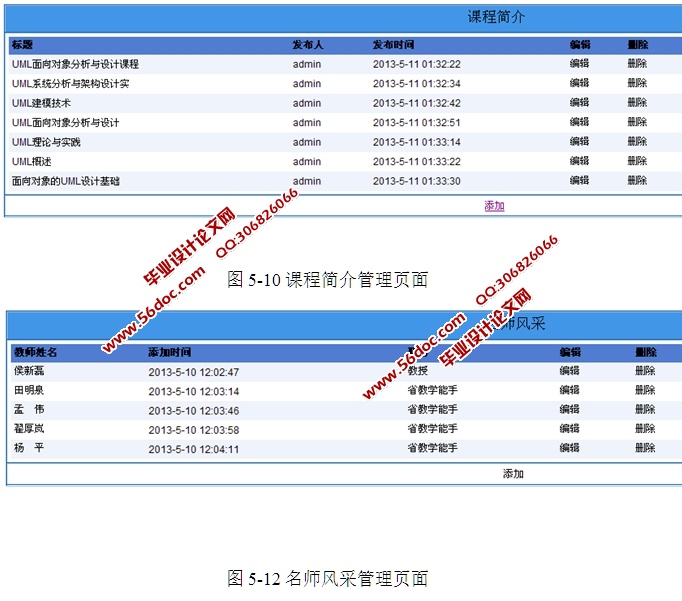
Task: Edit the 面向对象的UML设计基础 entry
Action: coord(579,181)
